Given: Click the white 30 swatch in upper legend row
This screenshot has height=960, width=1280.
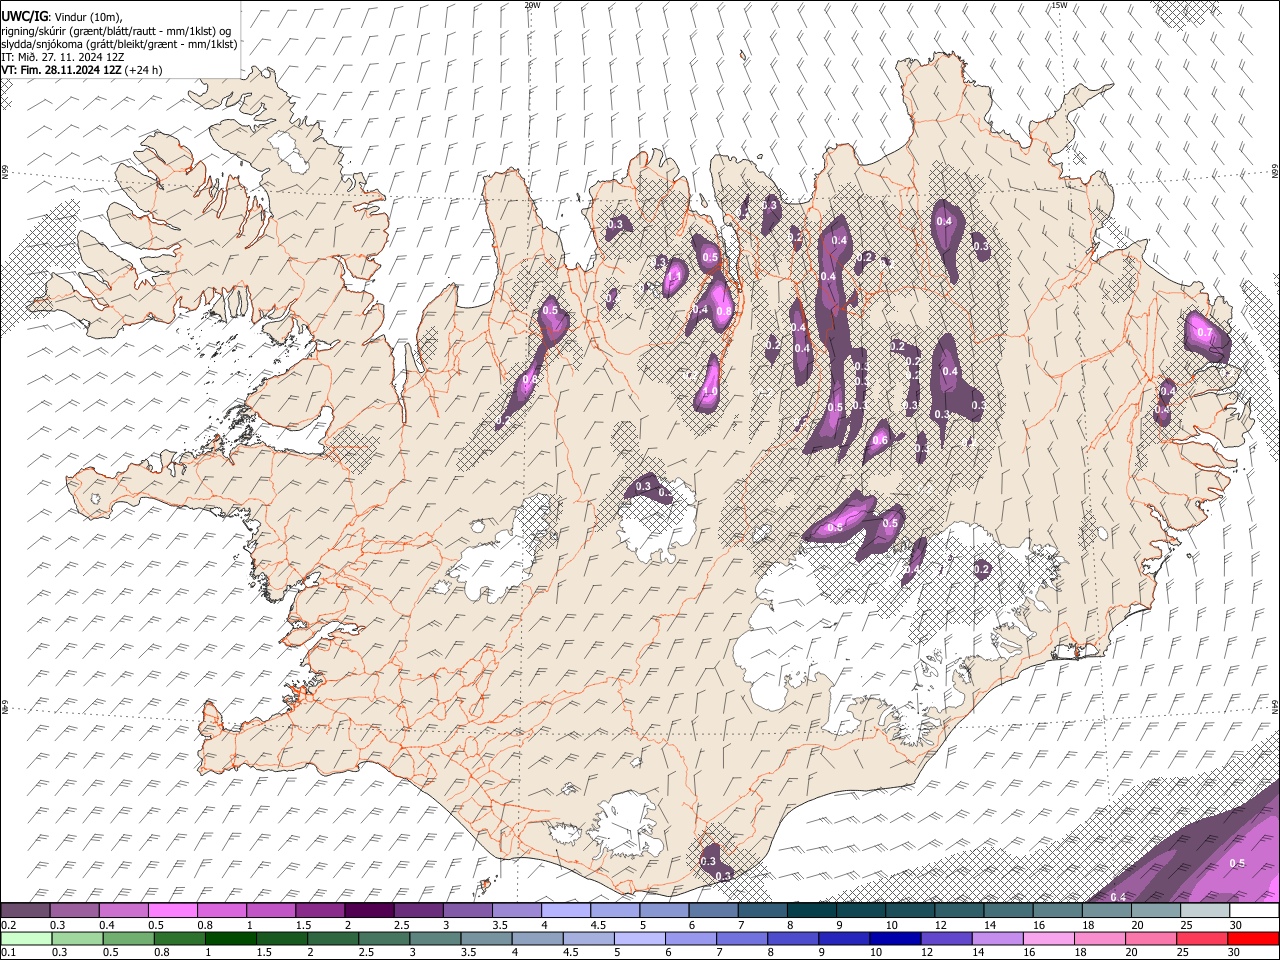Looking at the screenshot, I should coord(1254,910).
